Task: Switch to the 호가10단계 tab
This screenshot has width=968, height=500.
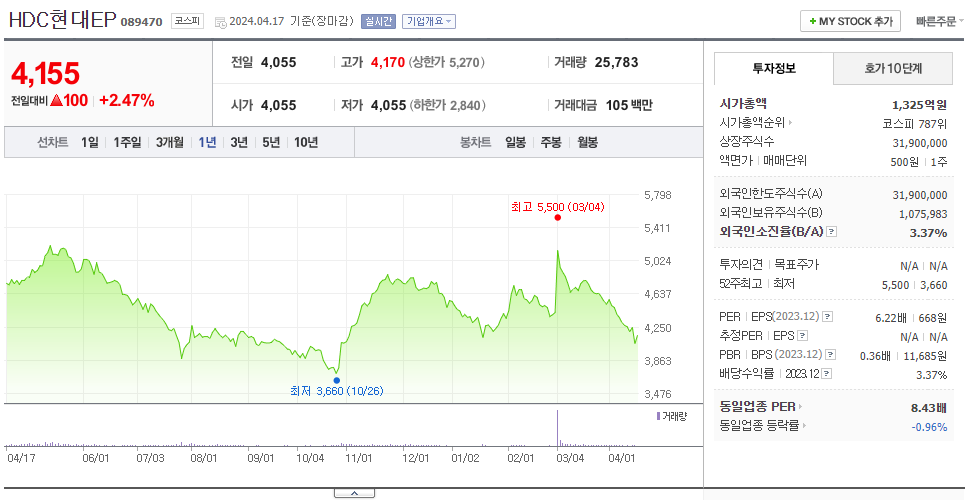Action: [893, 69]
